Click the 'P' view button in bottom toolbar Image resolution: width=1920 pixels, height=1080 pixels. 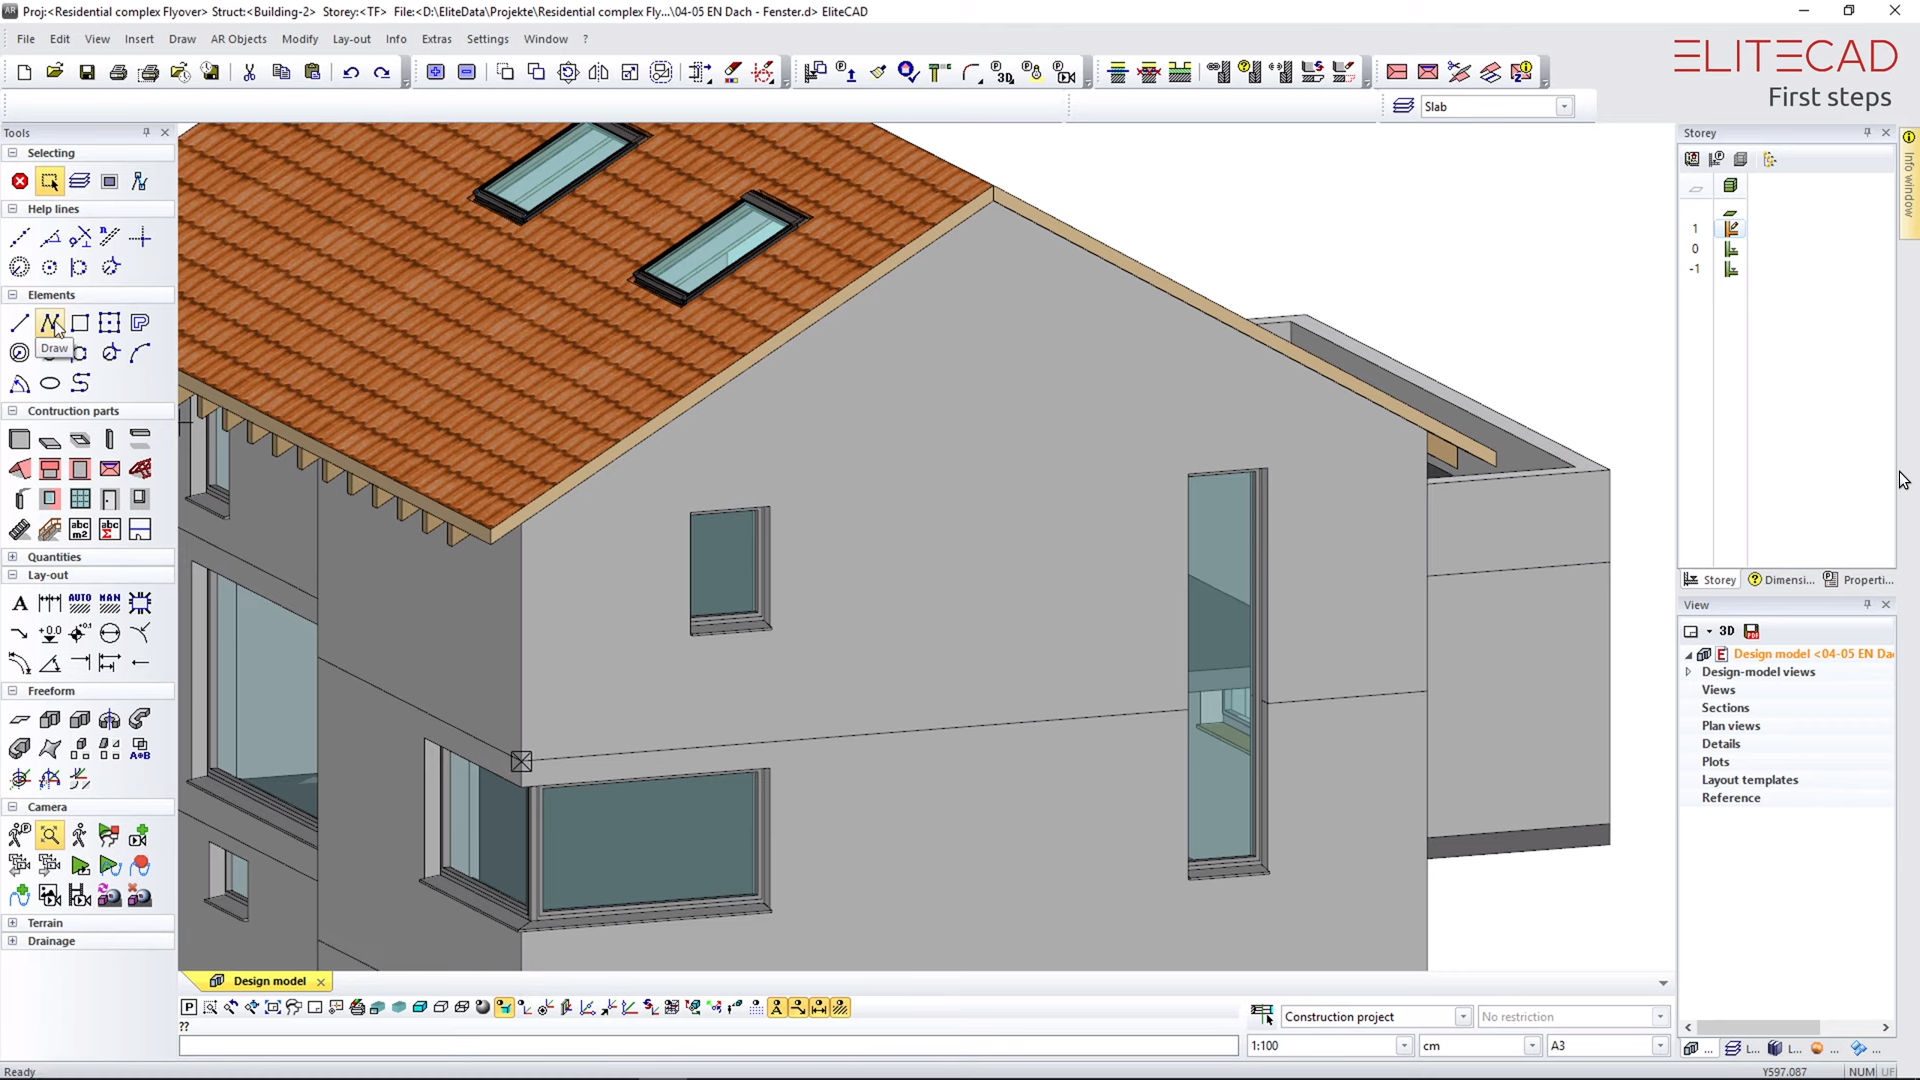(189, 1007)
